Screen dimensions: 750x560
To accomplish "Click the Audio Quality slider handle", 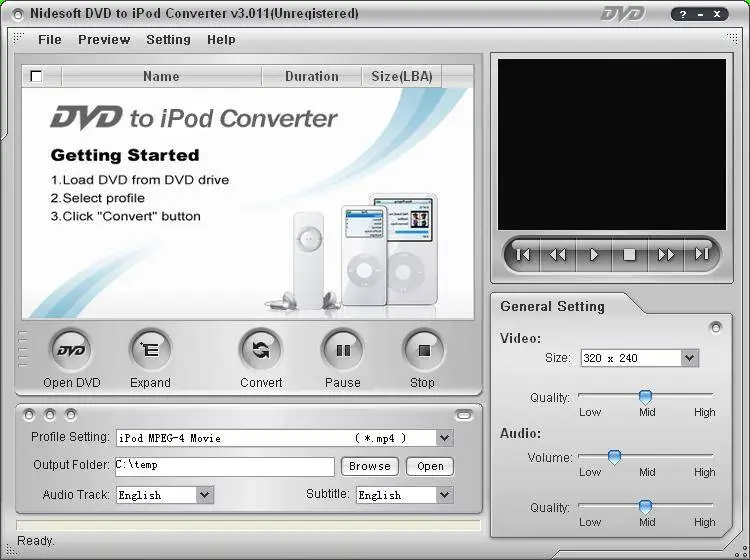I will click(x=645, y=506).
